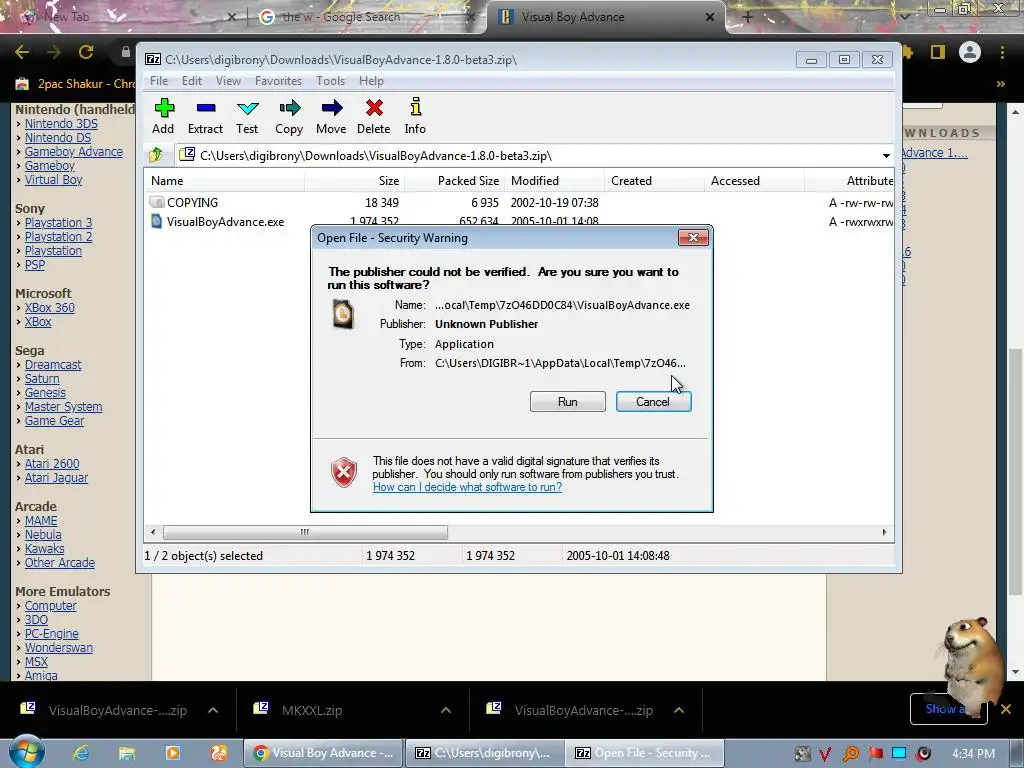The image size is (1024, 768).
Task: Close the Open File Security Warning dialog
Action: [693, 238]
